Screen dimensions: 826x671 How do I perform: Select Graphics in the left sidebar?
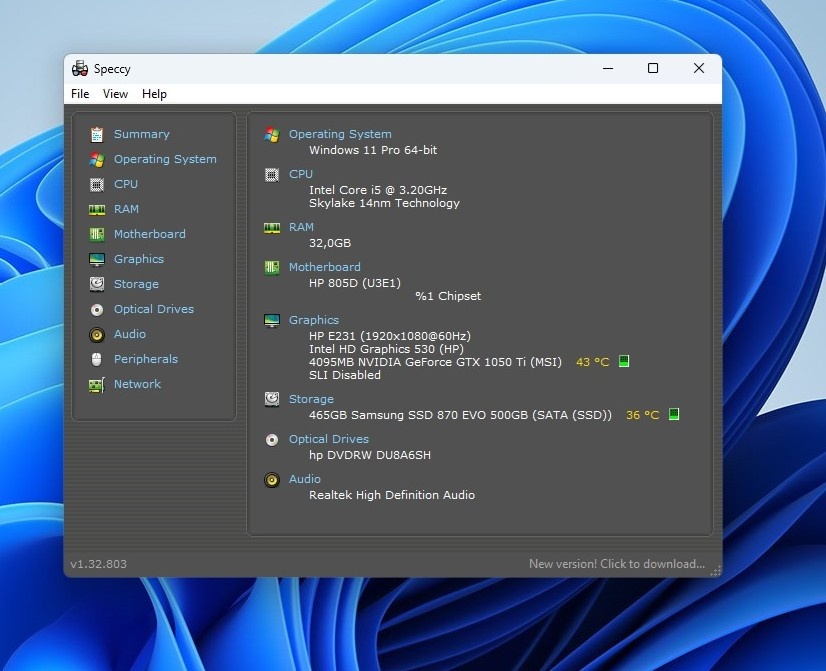click(x=138, y=259)
